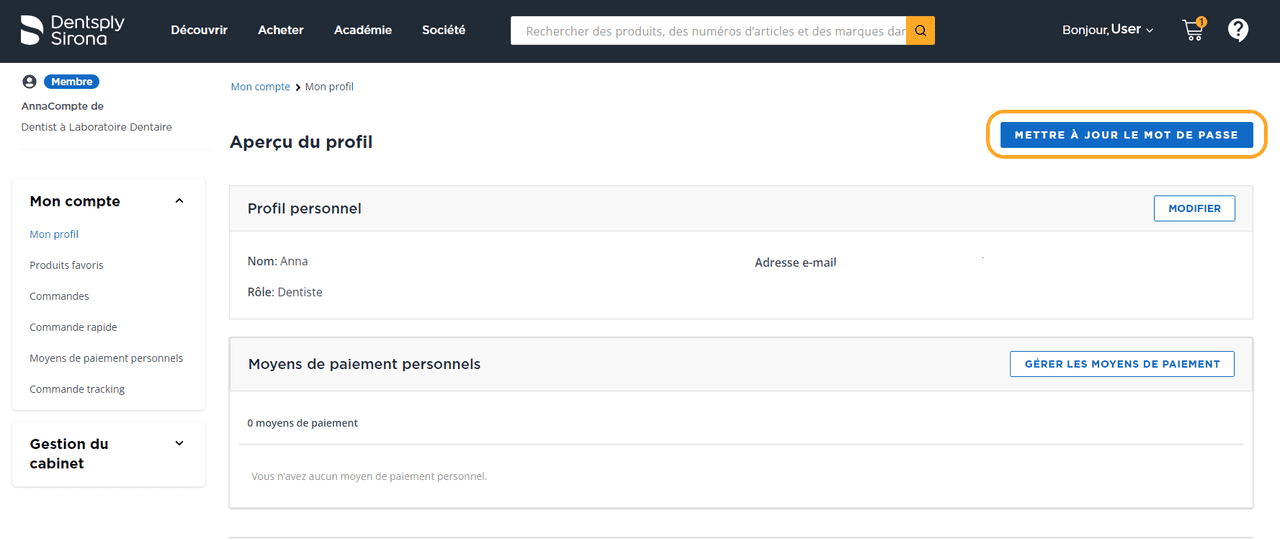Open the shopping cart icon
This screenshot has width=1280, height=540.
click(x=1193, y=30)
